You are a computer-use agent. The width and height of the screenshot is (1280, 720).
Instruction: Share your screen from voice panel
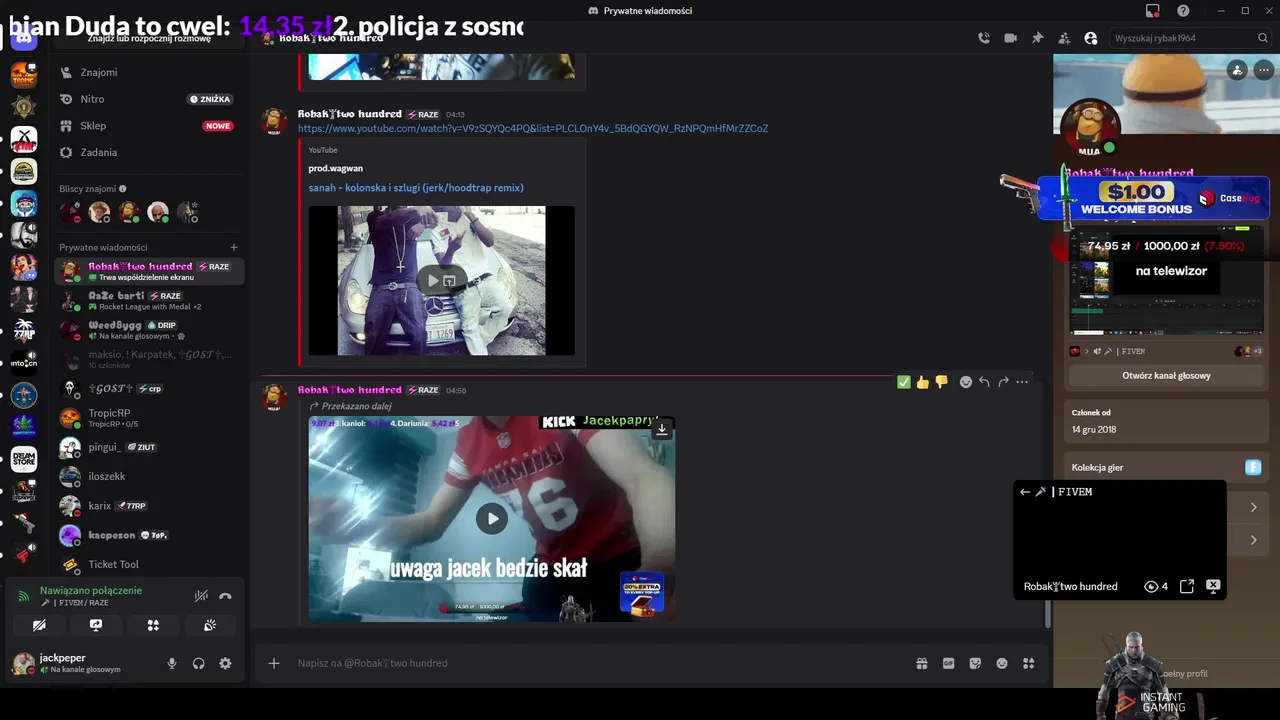(x=96, y=625)
